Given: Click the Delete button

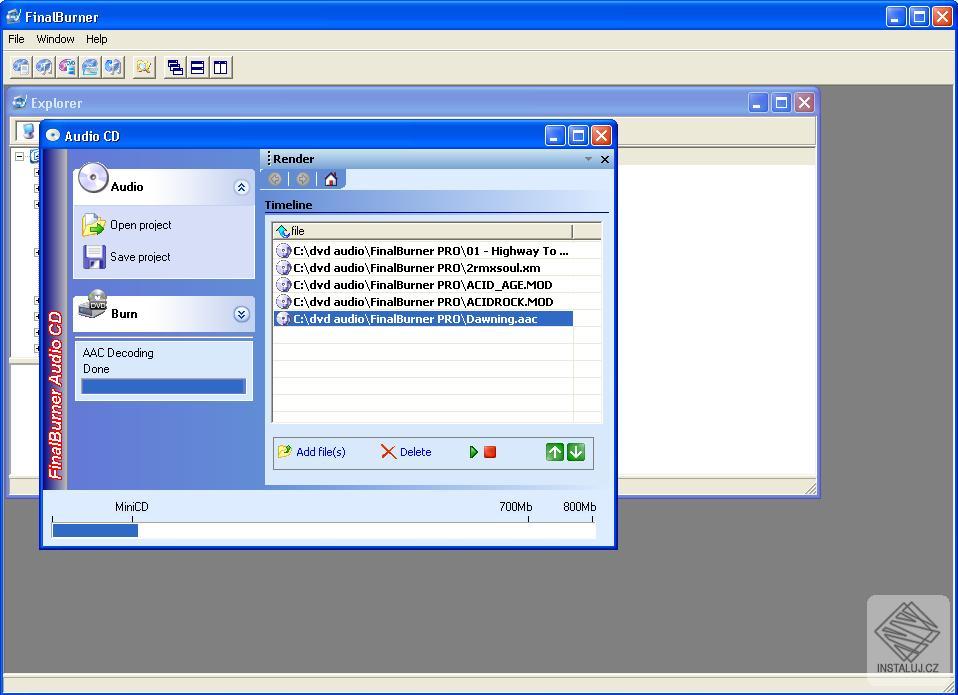Looking at the screenshot, I should [406, 452].
